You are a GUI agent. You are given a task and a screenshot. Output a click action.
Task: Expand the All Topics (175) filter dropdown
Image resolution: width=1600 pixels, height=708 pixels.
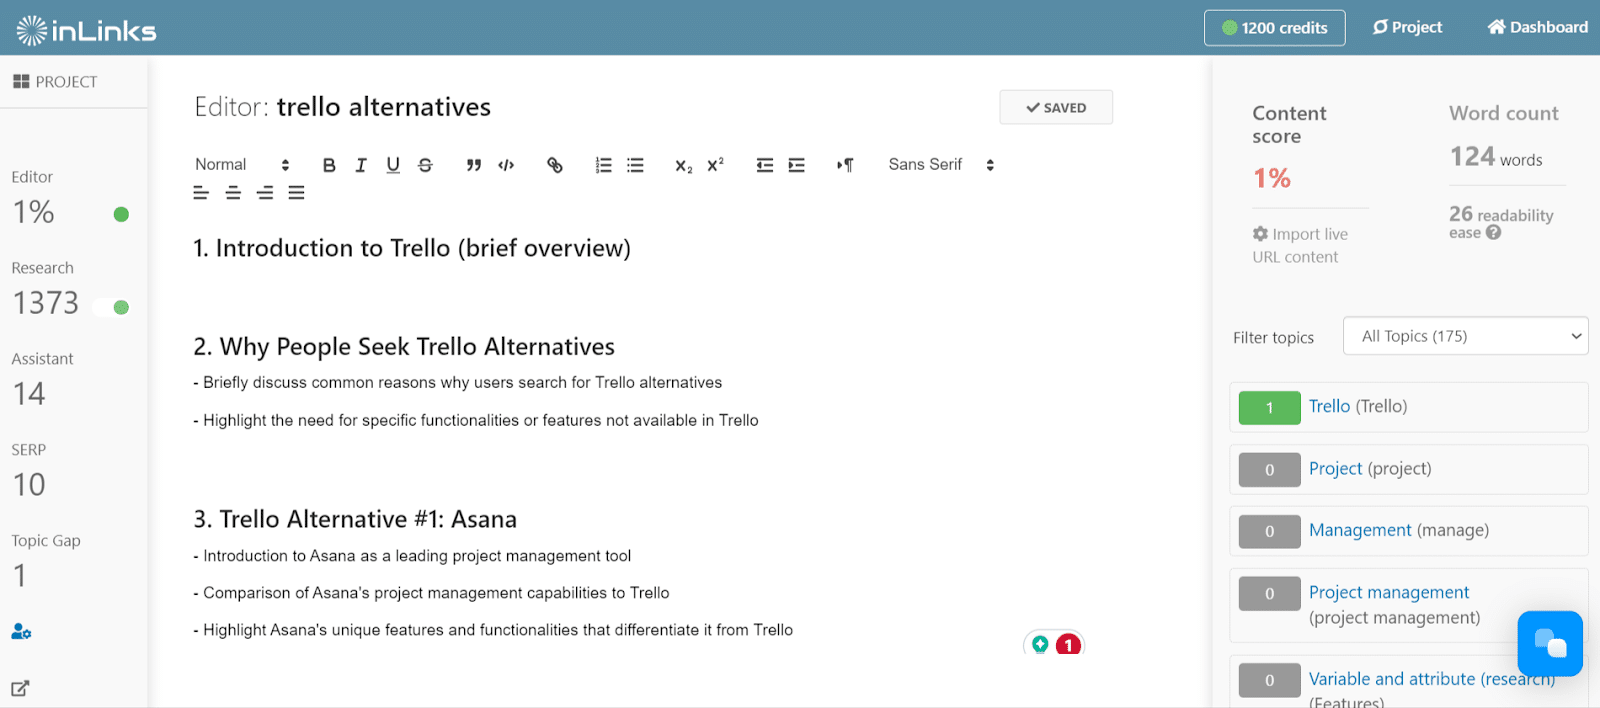pos(1466,336)
